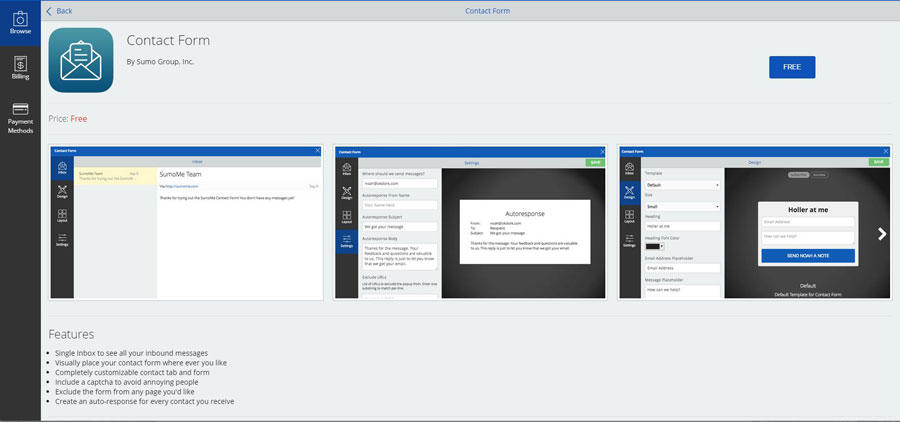900x422 pixels.
Task: Go to Payment Methods in the sidebar
Action: coord(20,117)
